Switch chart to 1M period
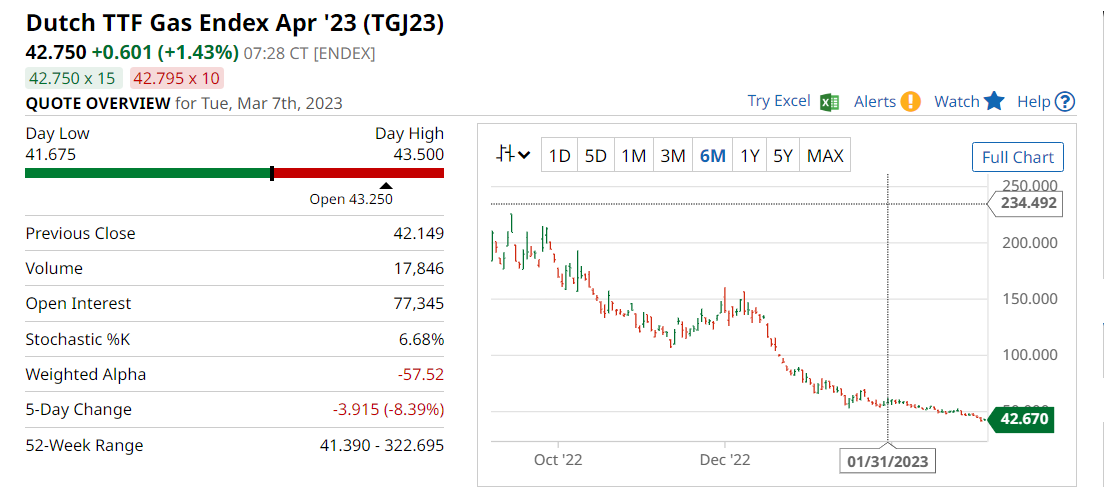This screenshot has width=1104, height=487. 634,156
